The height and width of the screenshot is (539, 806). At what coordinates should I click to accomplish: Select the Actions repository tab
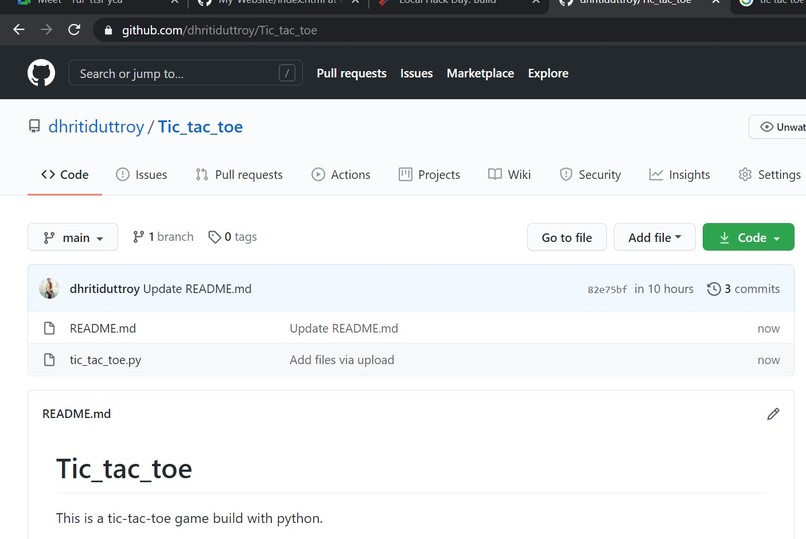(341, 175)
